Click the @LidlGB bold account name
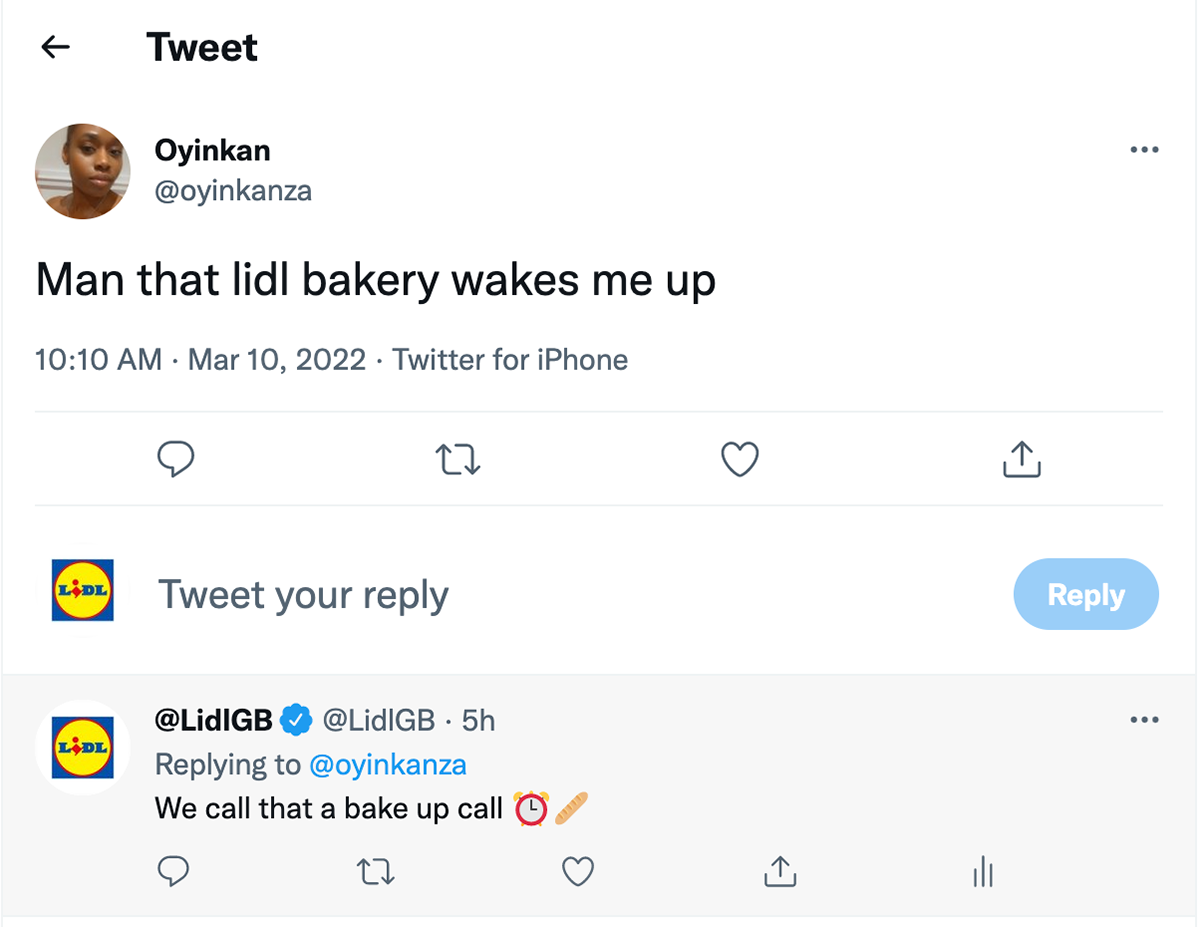The width and height of the screenshot is (1200, 927). pos(214,720)
